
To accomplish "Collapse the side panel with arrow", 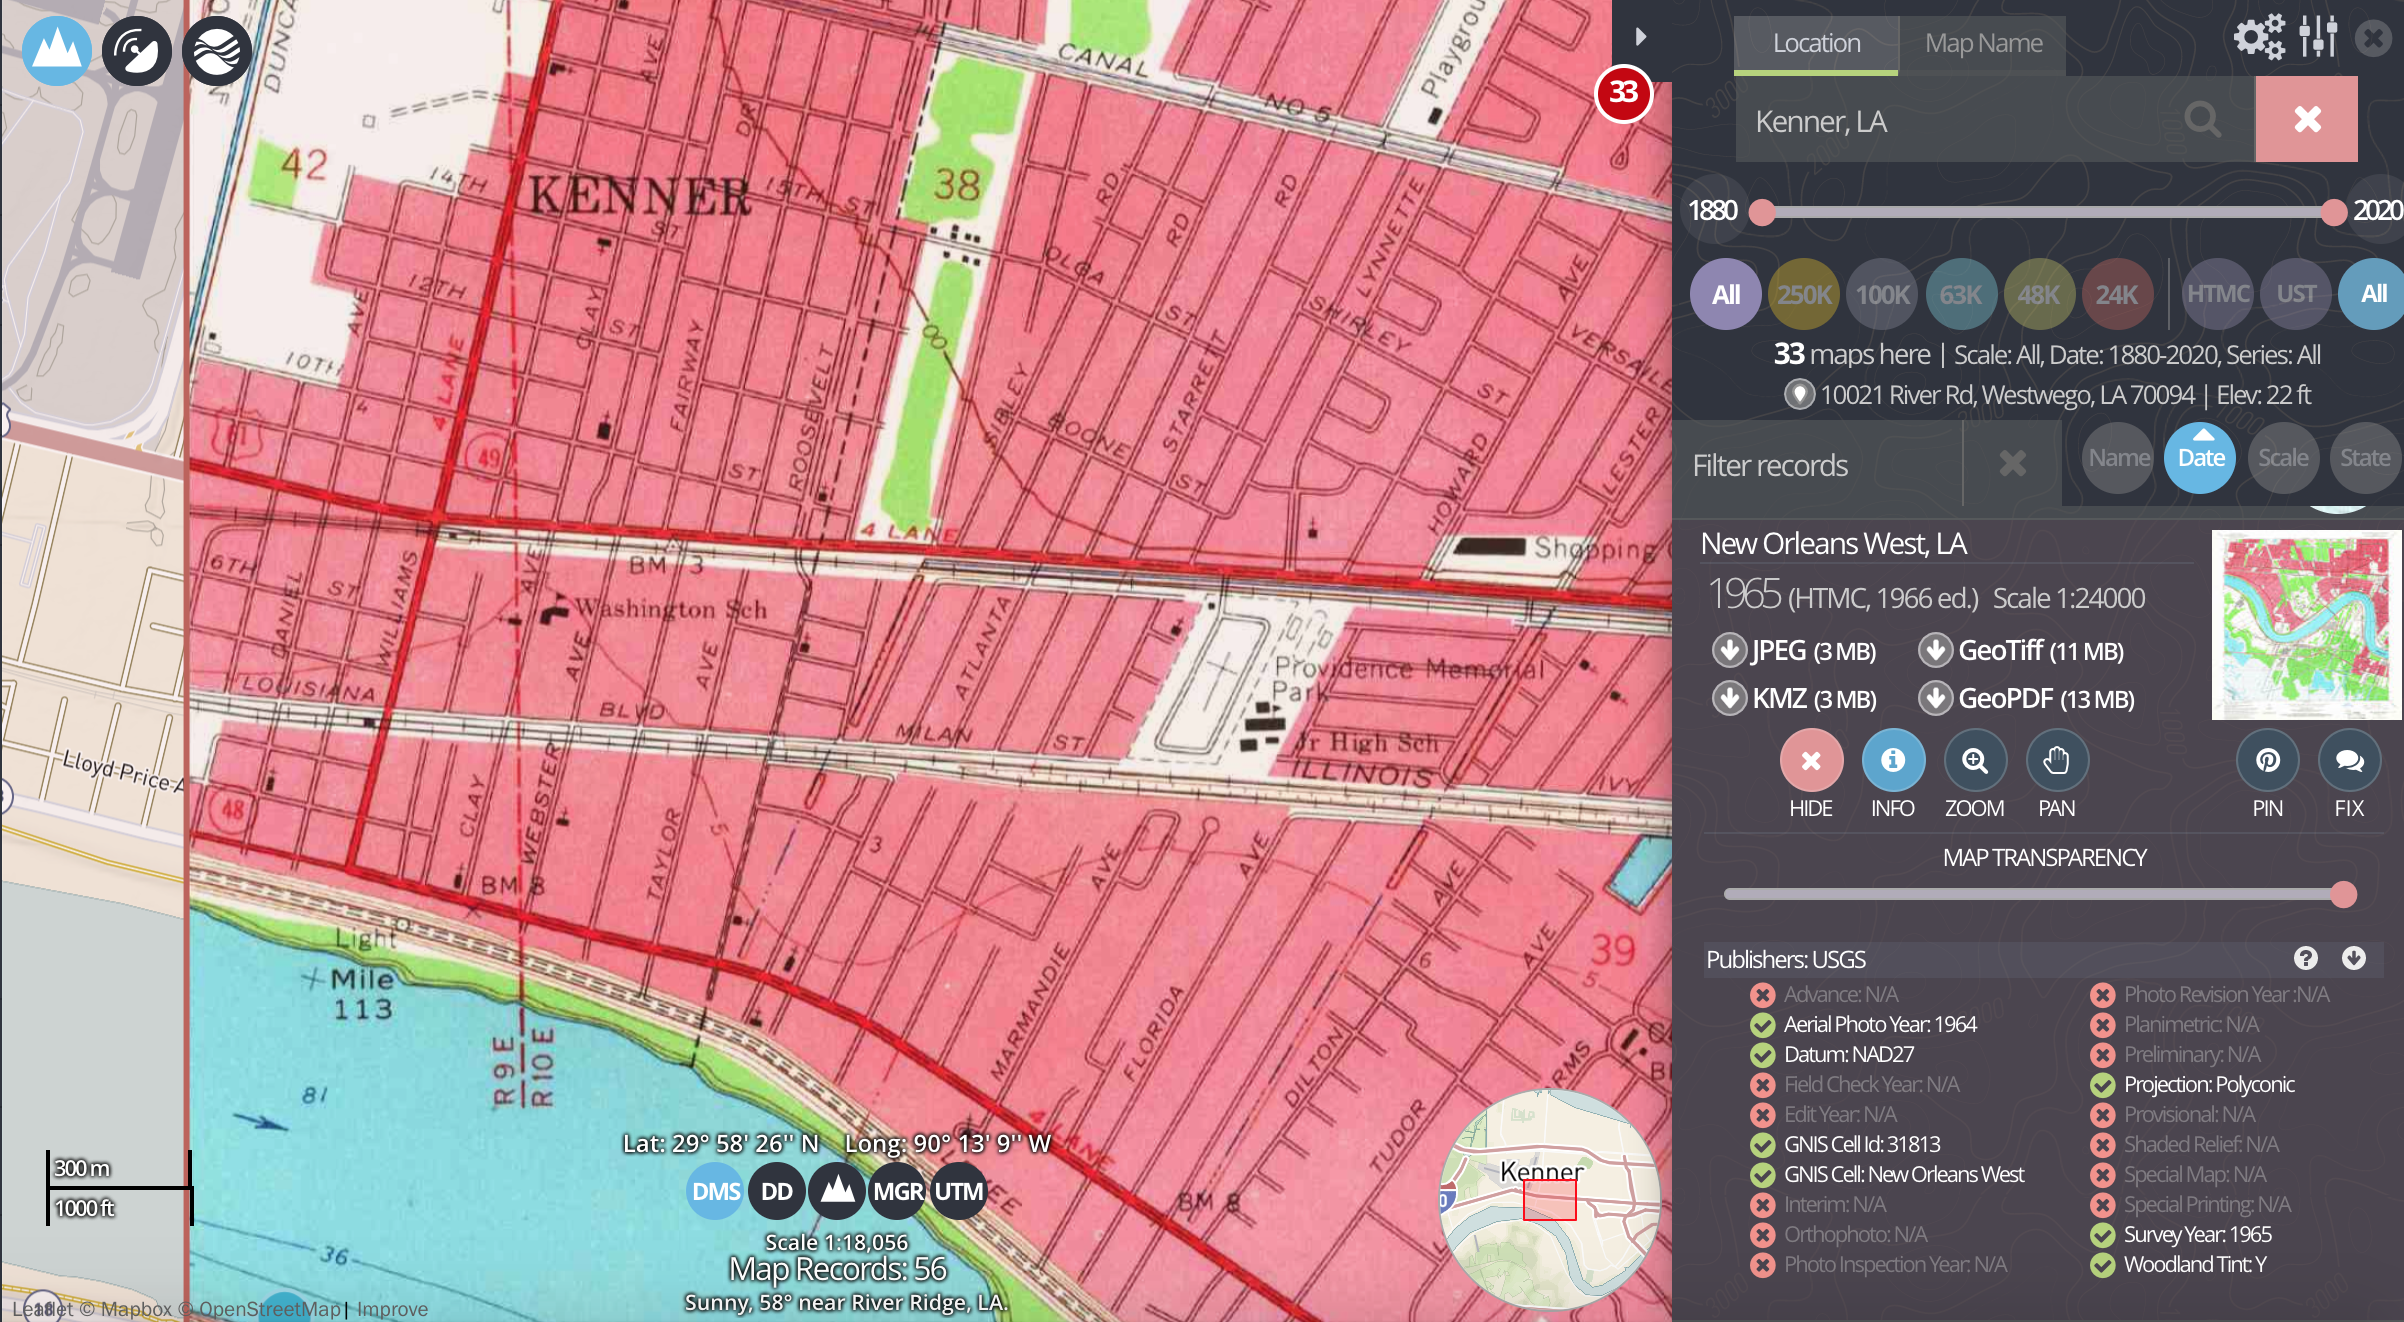I will [x=1640, y=37].
